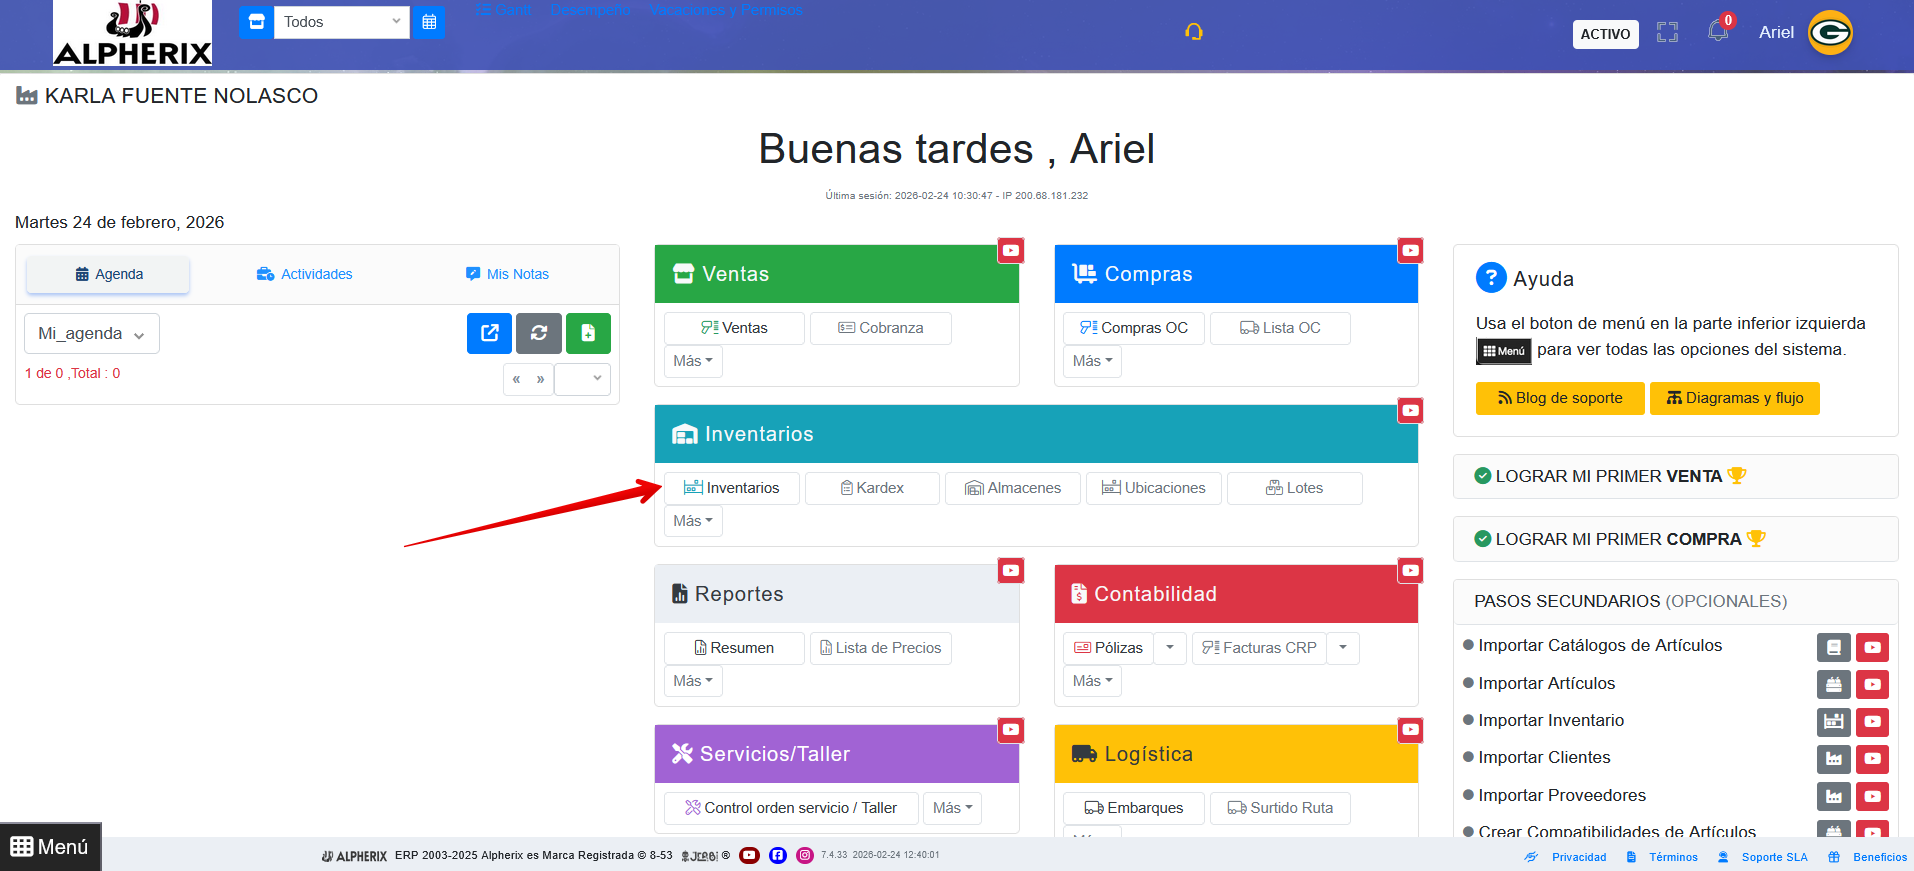
Task: Play the Ventas panel video tutorial icon
Action: coord(1011,250)
